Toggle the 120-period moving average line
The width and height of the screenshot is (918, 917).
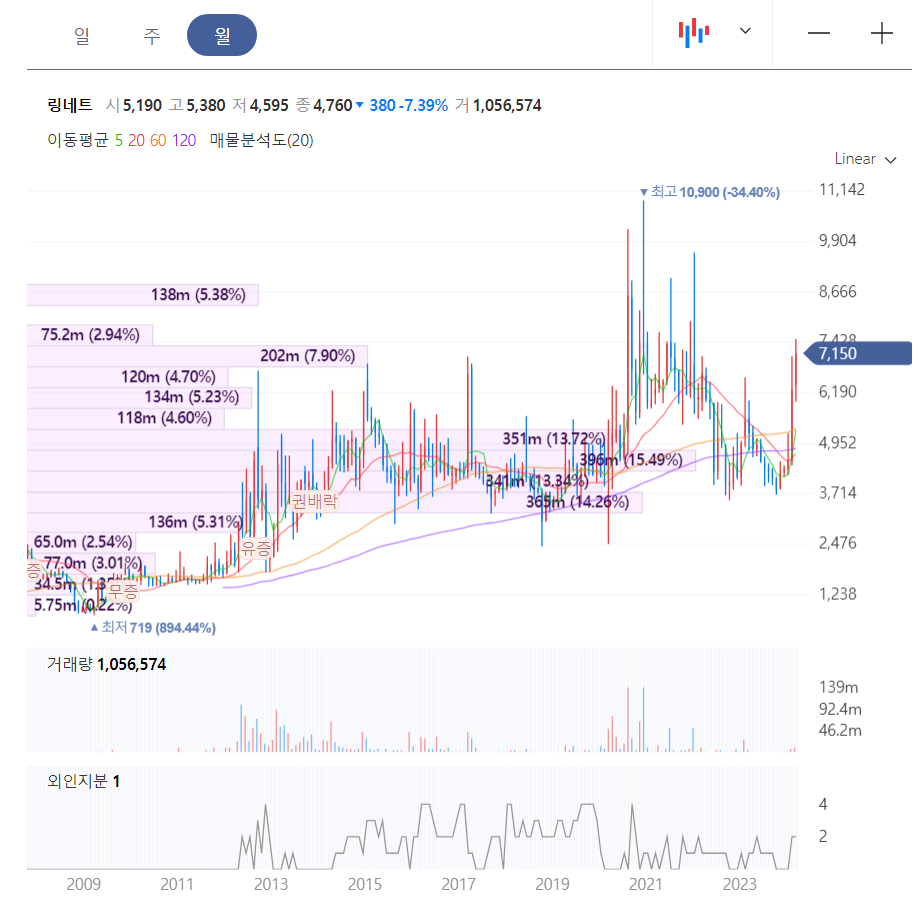click(184, 141)
